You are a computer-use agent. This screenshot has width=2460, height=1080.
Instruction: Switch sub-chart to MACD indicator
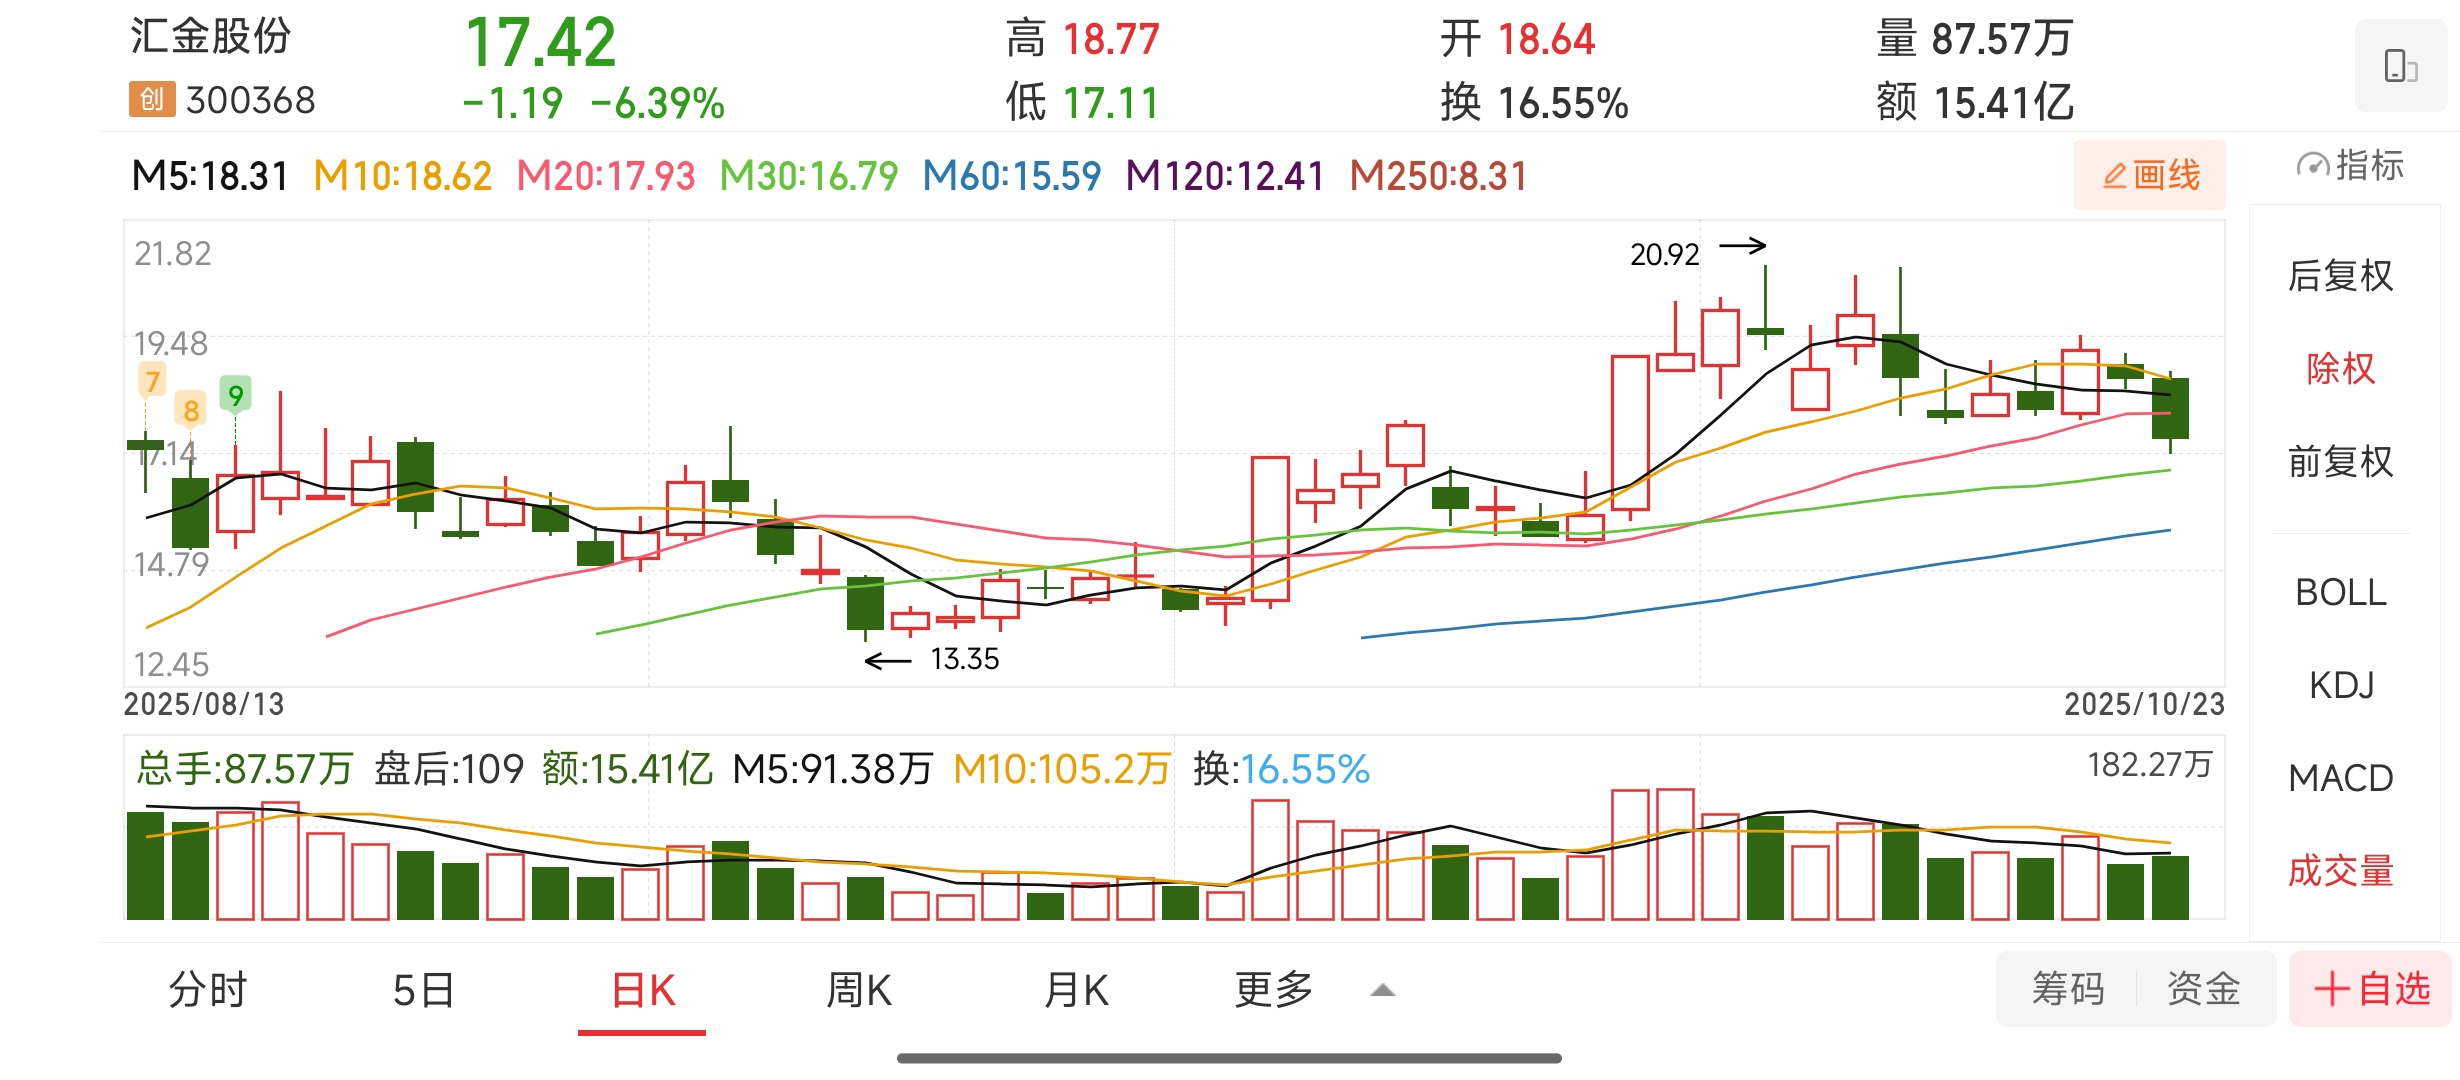[2340, 777]
